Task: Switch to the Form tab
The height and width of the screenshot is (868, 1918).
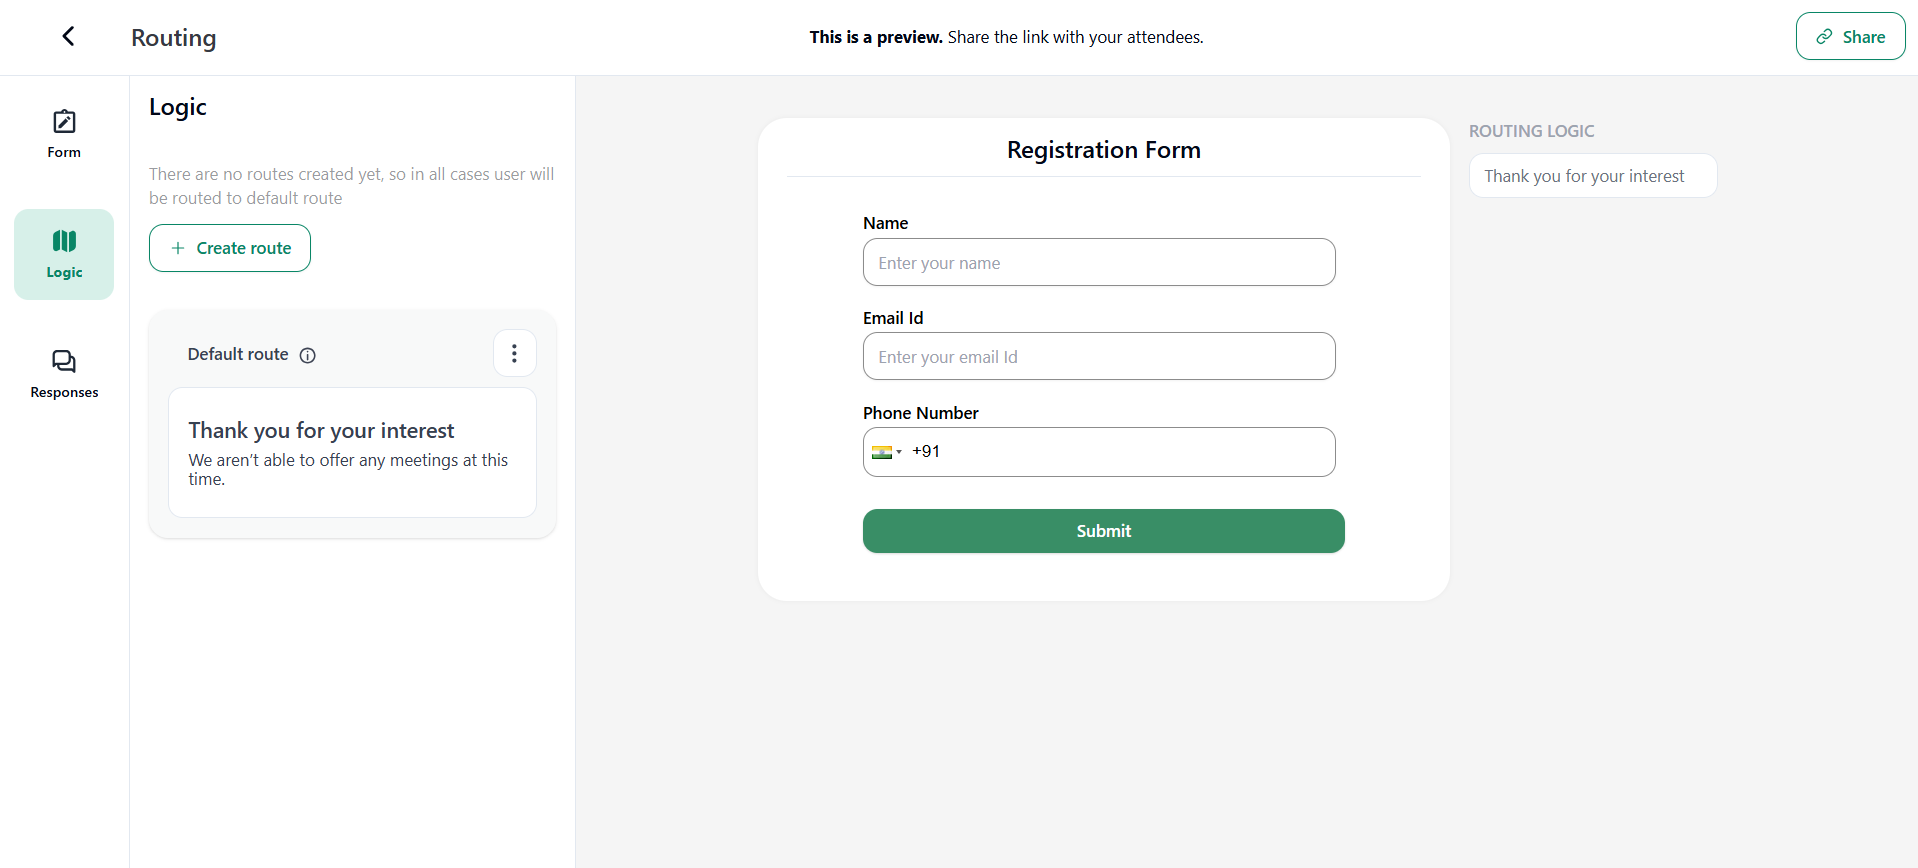Action: pos(64,152)
